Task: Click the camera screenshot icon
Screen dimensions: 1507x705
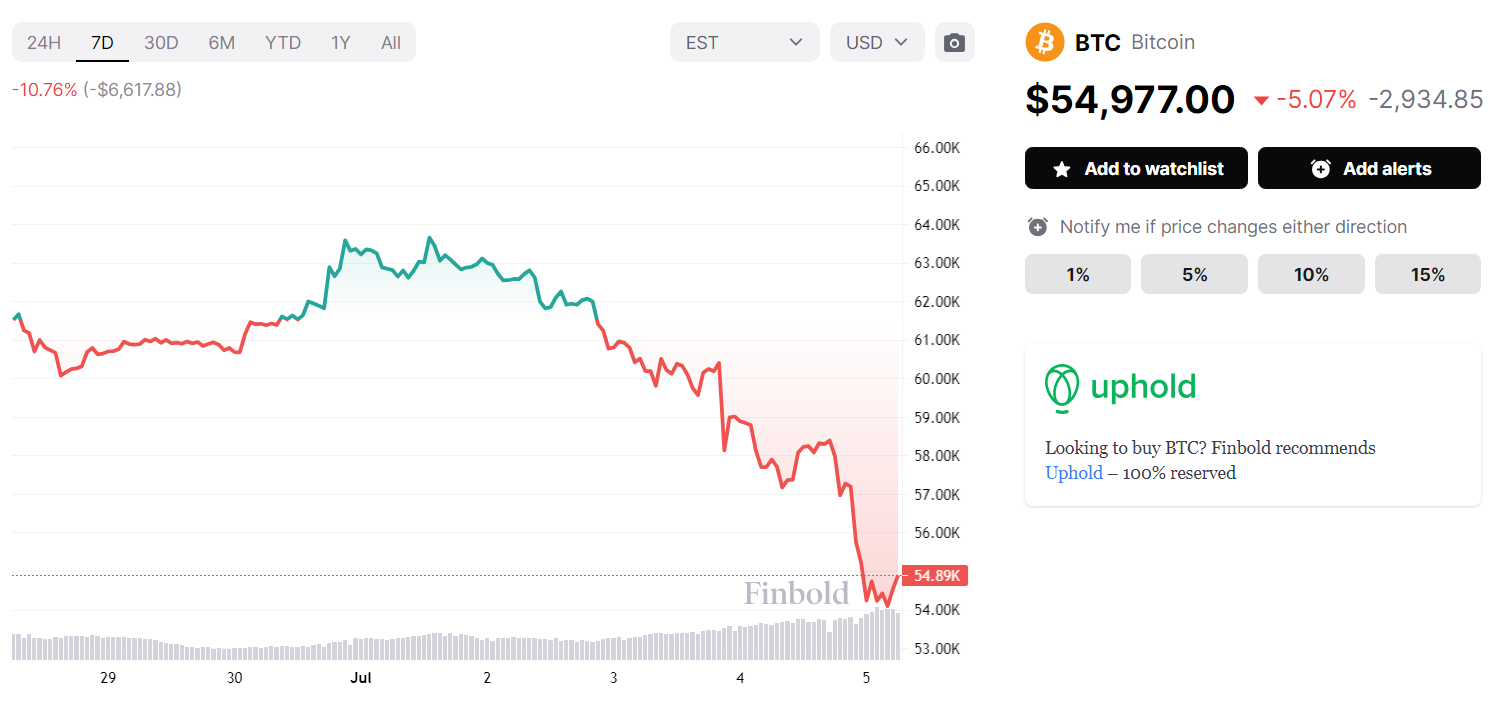Action: coord(955,43)
